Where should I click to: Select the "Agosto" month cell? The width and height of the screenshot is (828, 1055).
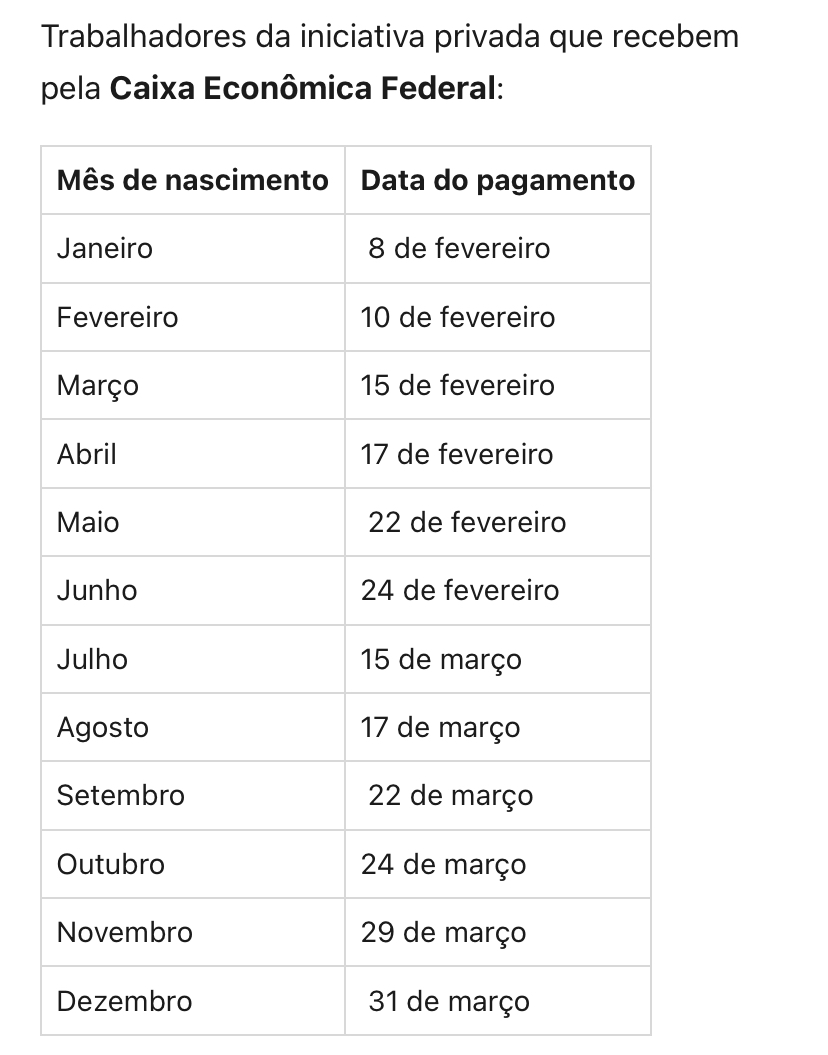(103, 727)
